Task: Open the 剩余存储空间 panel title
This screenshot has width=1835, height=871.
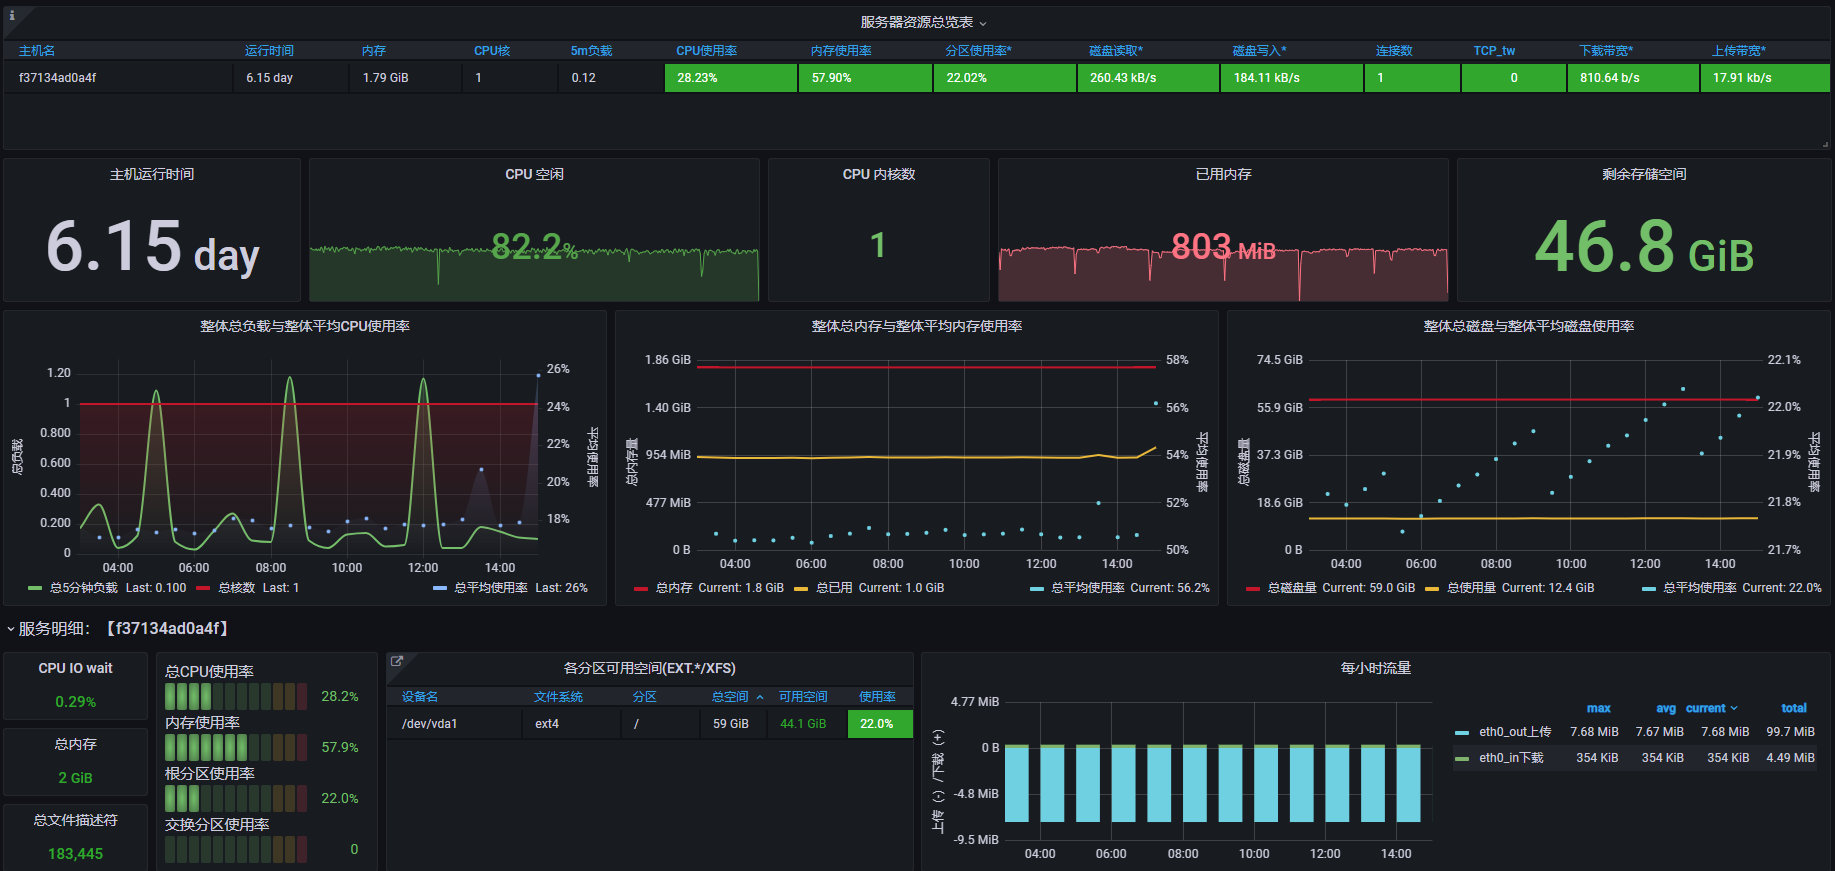Action: click(x=1644, y=174)
